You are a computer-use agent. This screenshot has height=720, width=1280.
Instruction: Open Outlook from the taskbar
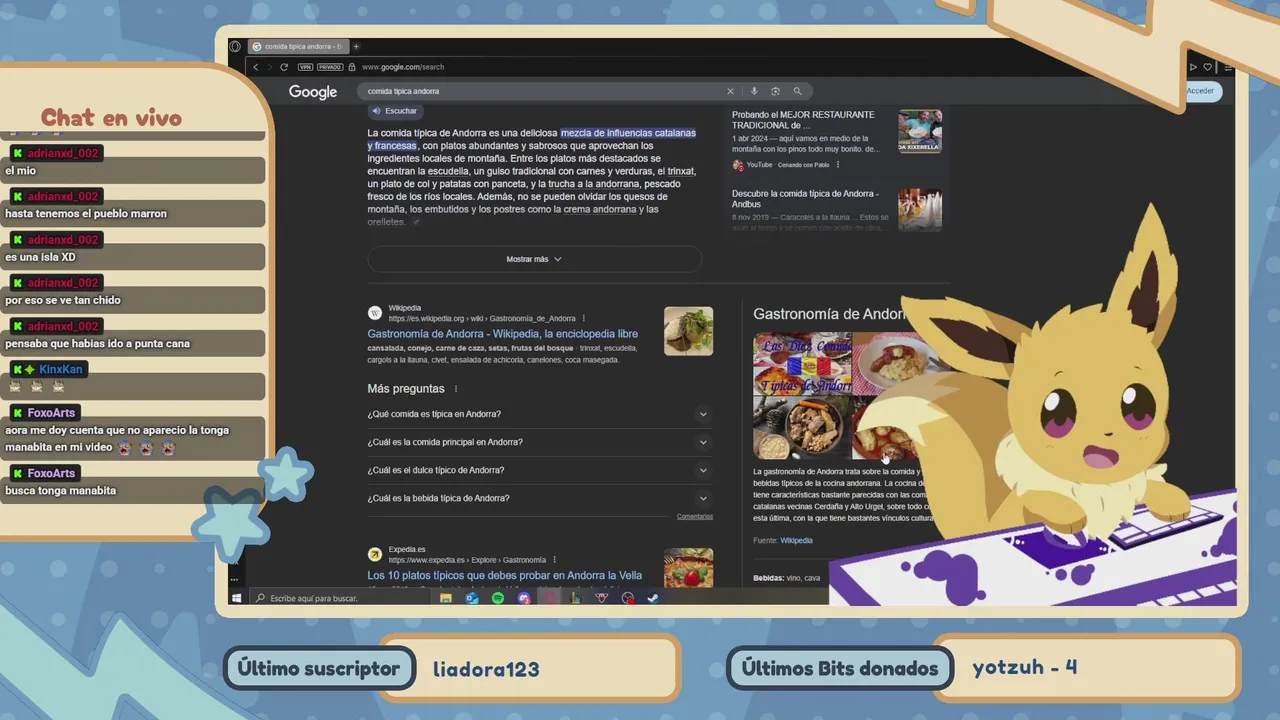(x=472, y=598)
